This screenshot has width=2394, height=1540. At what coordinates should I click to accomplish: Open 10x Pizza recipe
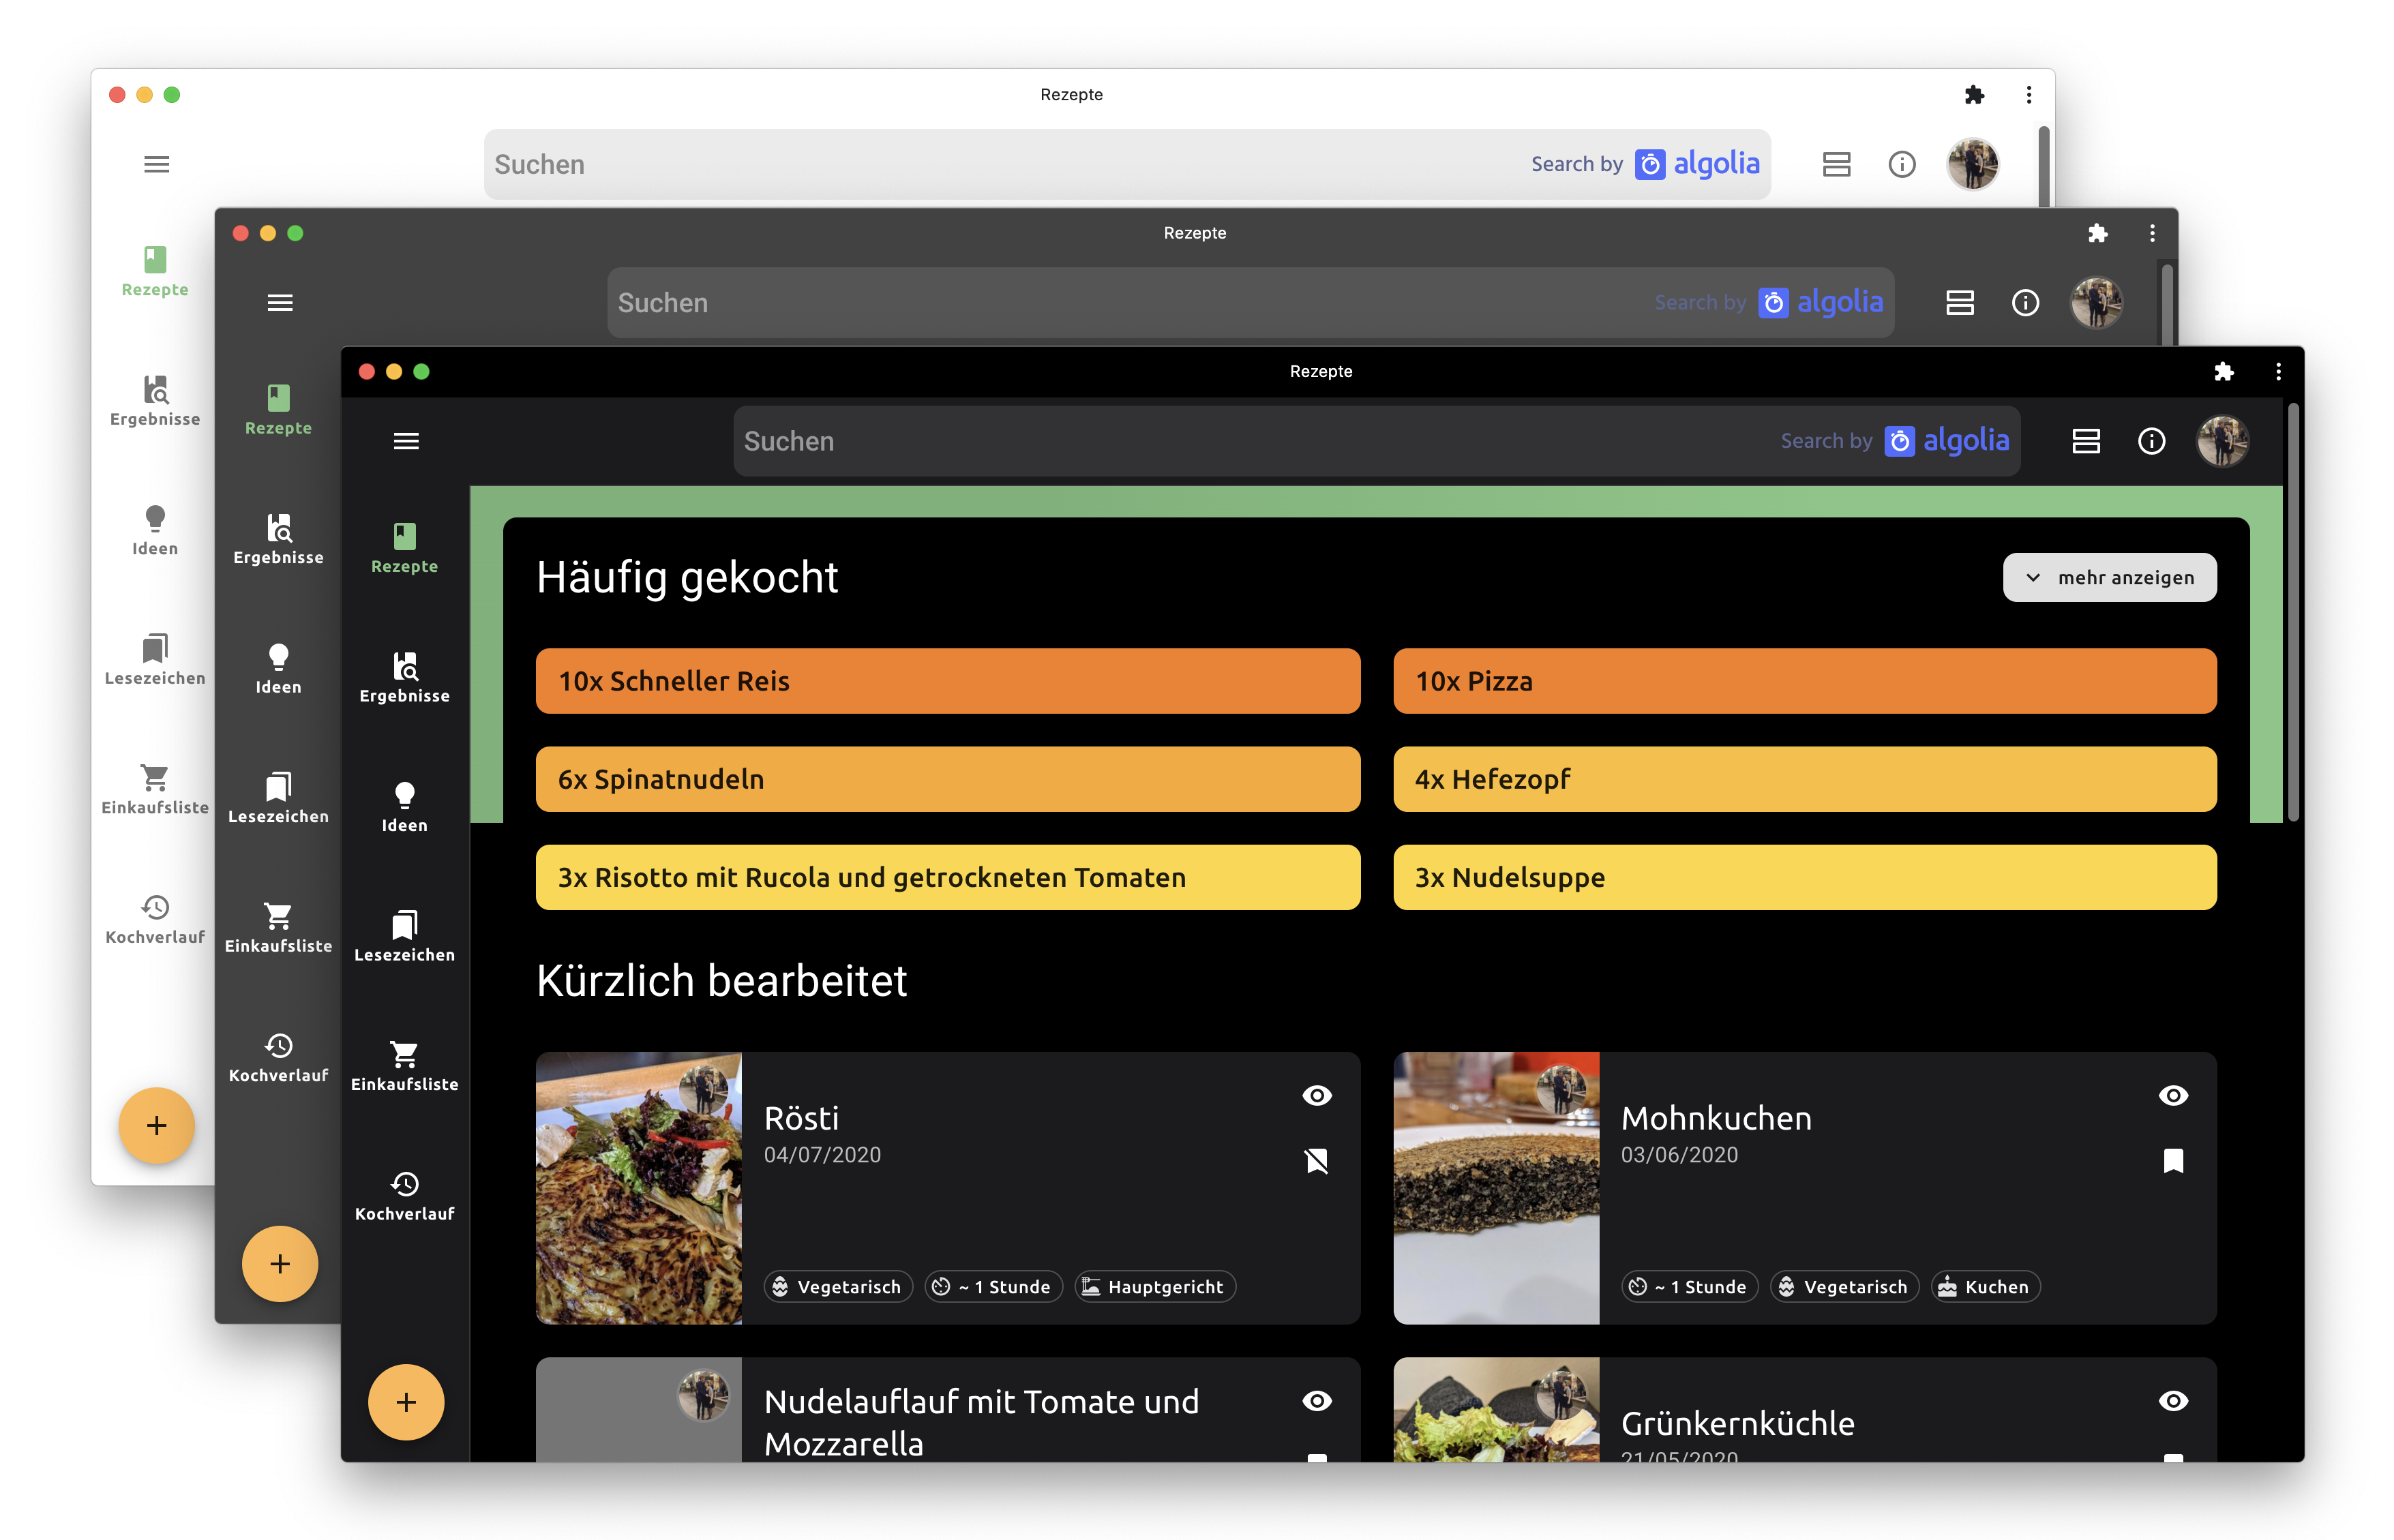point(1805,681)
